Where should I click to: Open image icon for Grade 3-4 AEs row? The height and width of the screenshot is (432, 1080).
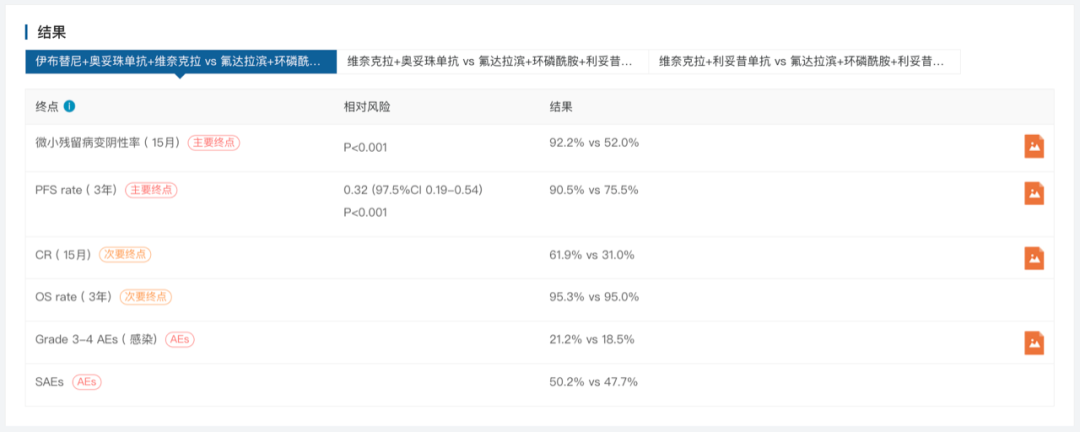1034,343
